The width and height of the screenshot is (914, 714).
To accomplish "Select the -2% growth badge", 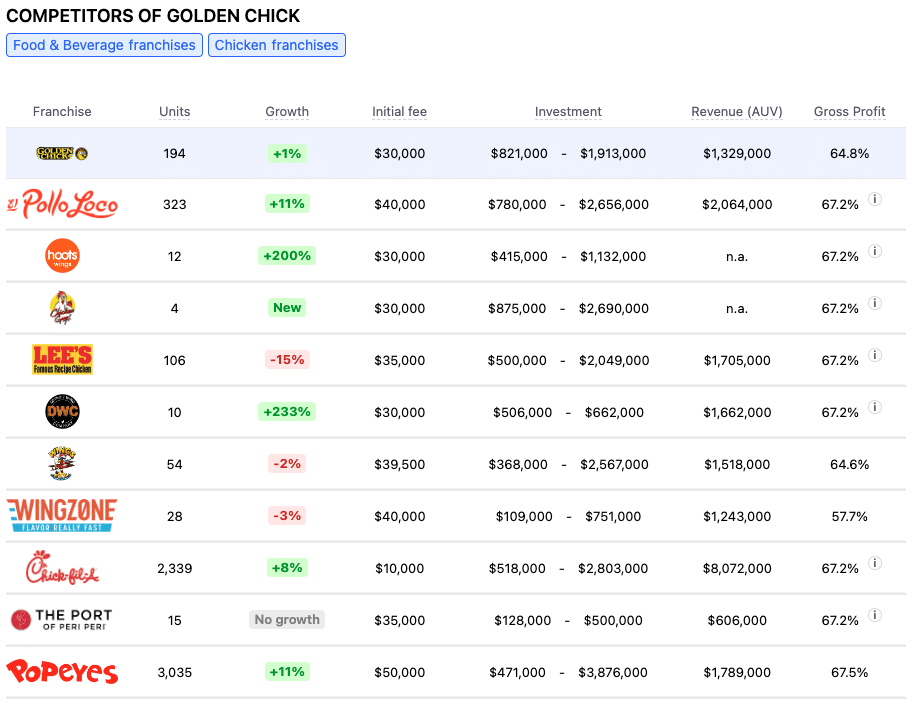I will (287, 463).
